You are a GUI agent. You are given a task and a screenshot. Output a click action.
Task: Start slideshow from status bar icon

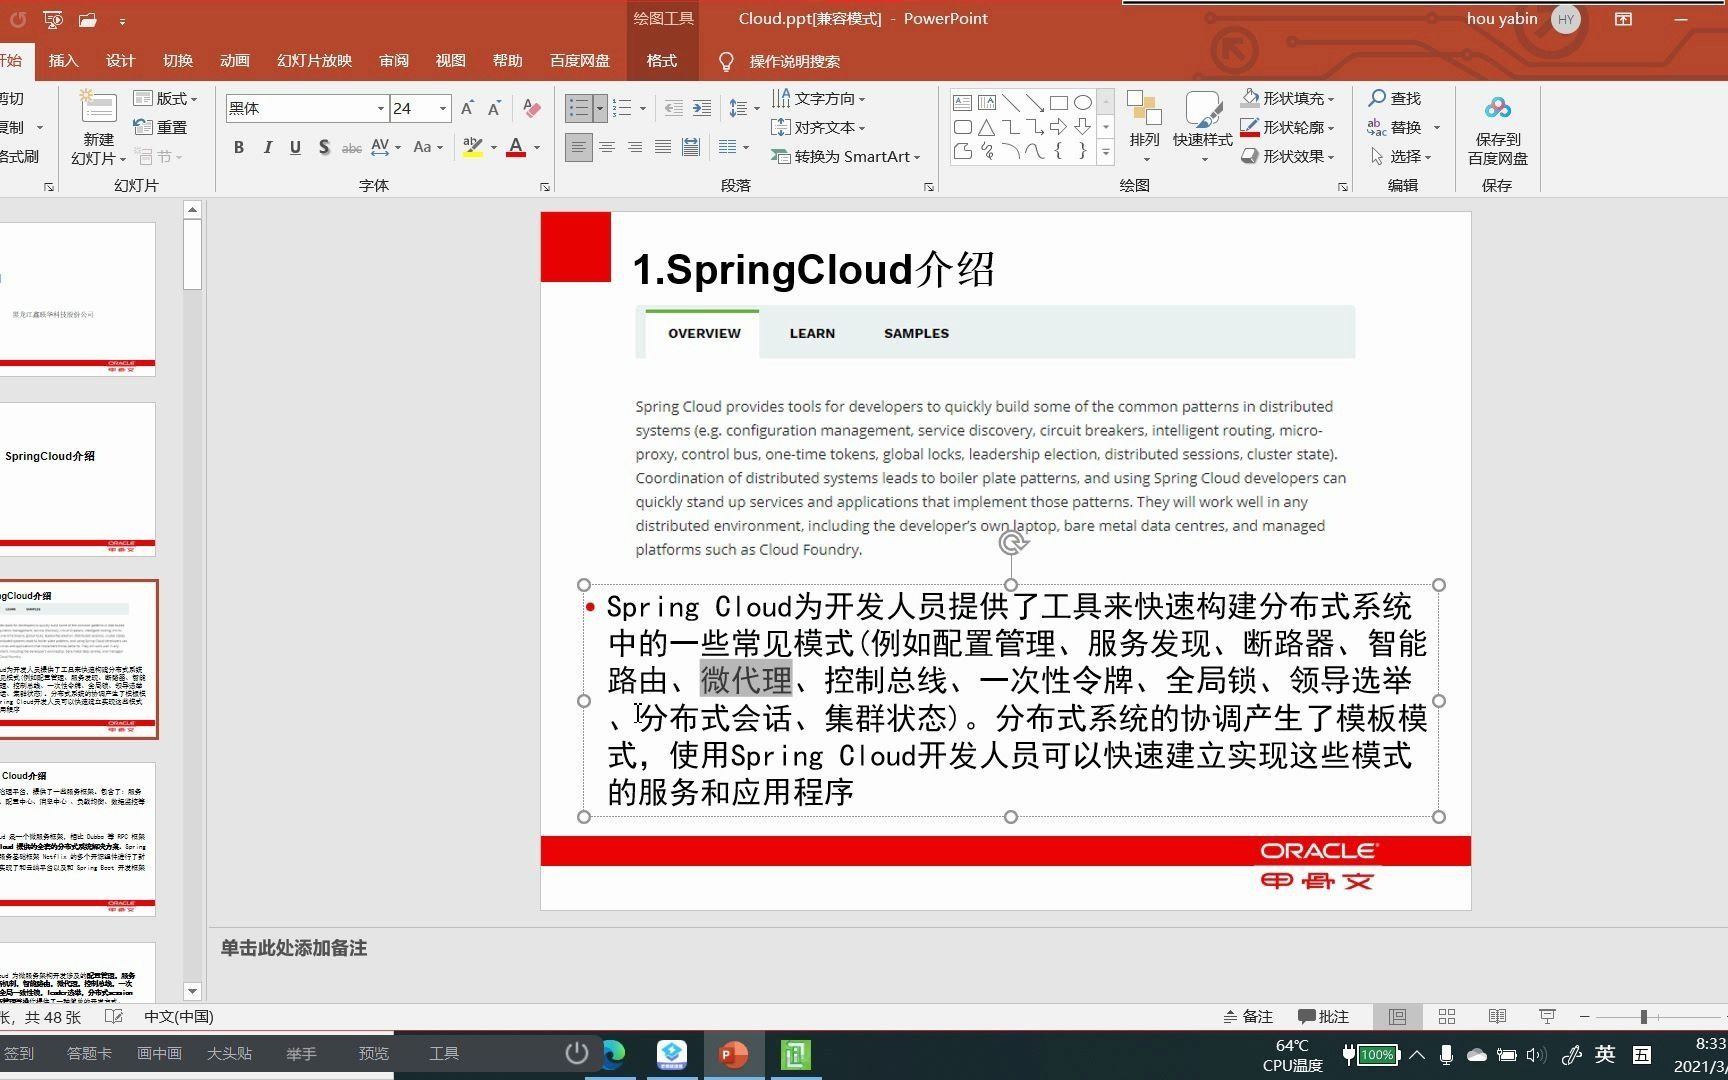[x=1547, y=1017]
